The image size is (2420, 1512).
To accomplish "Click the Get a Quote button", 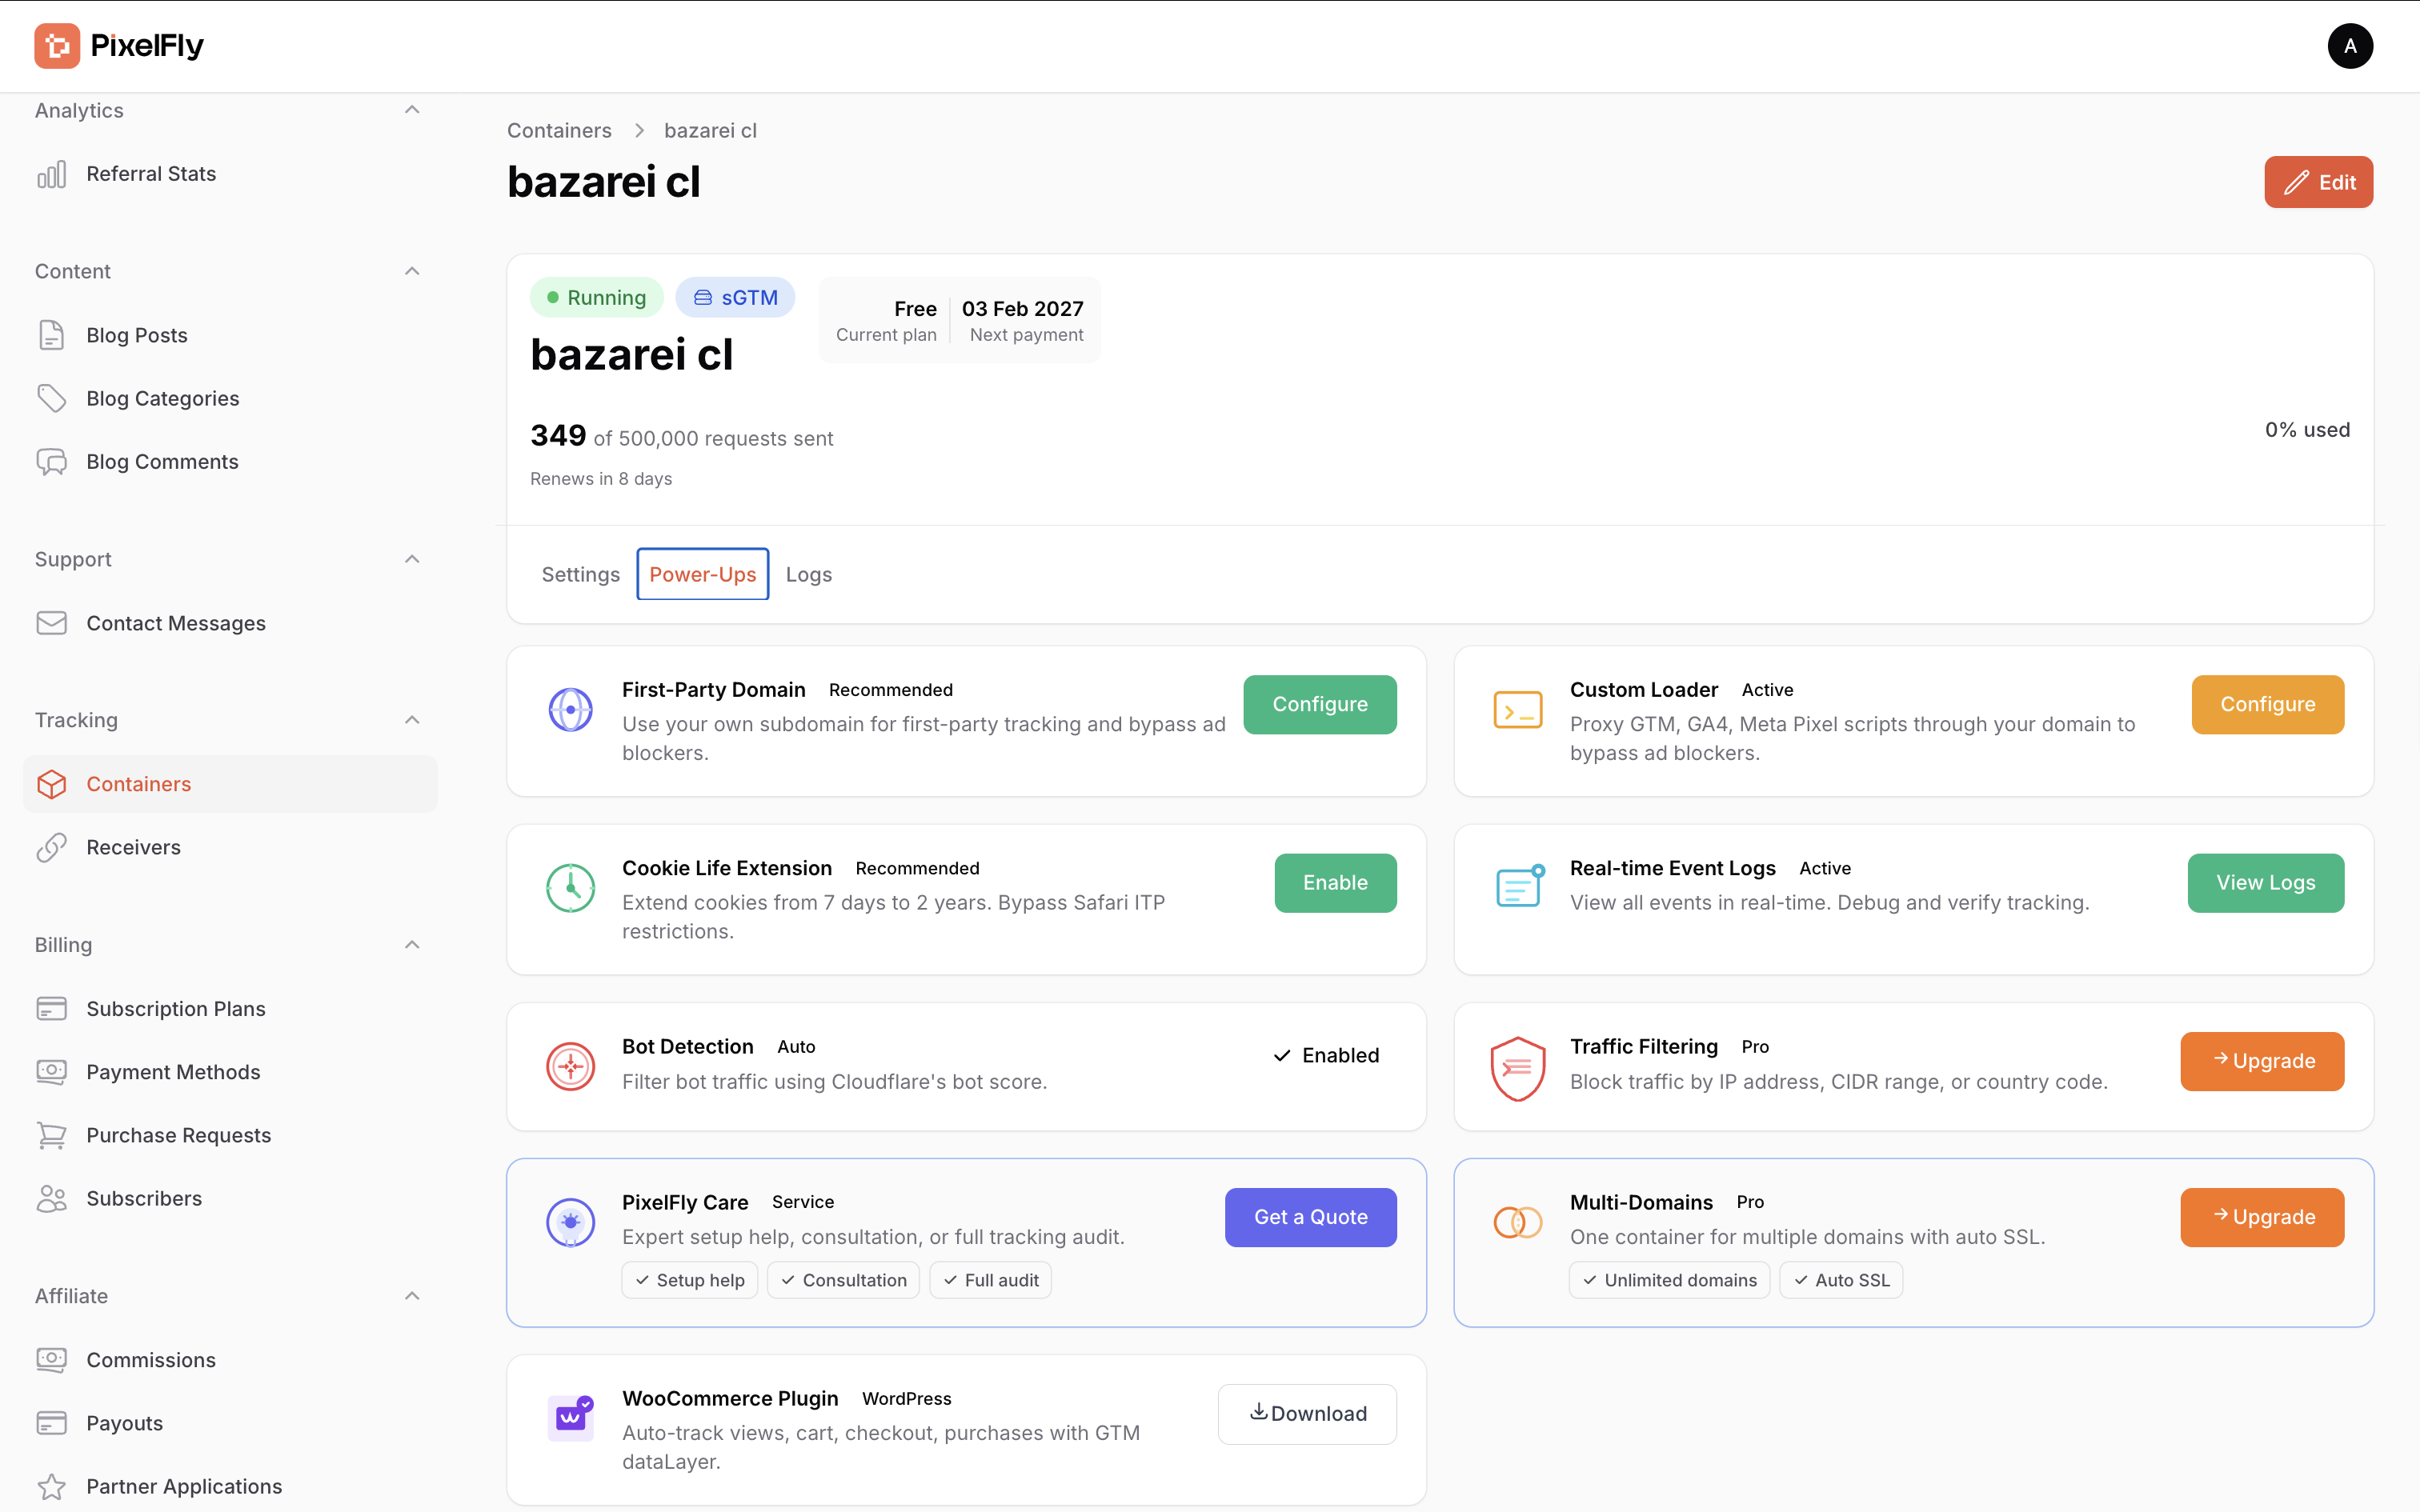I will pos(1310,1217).
